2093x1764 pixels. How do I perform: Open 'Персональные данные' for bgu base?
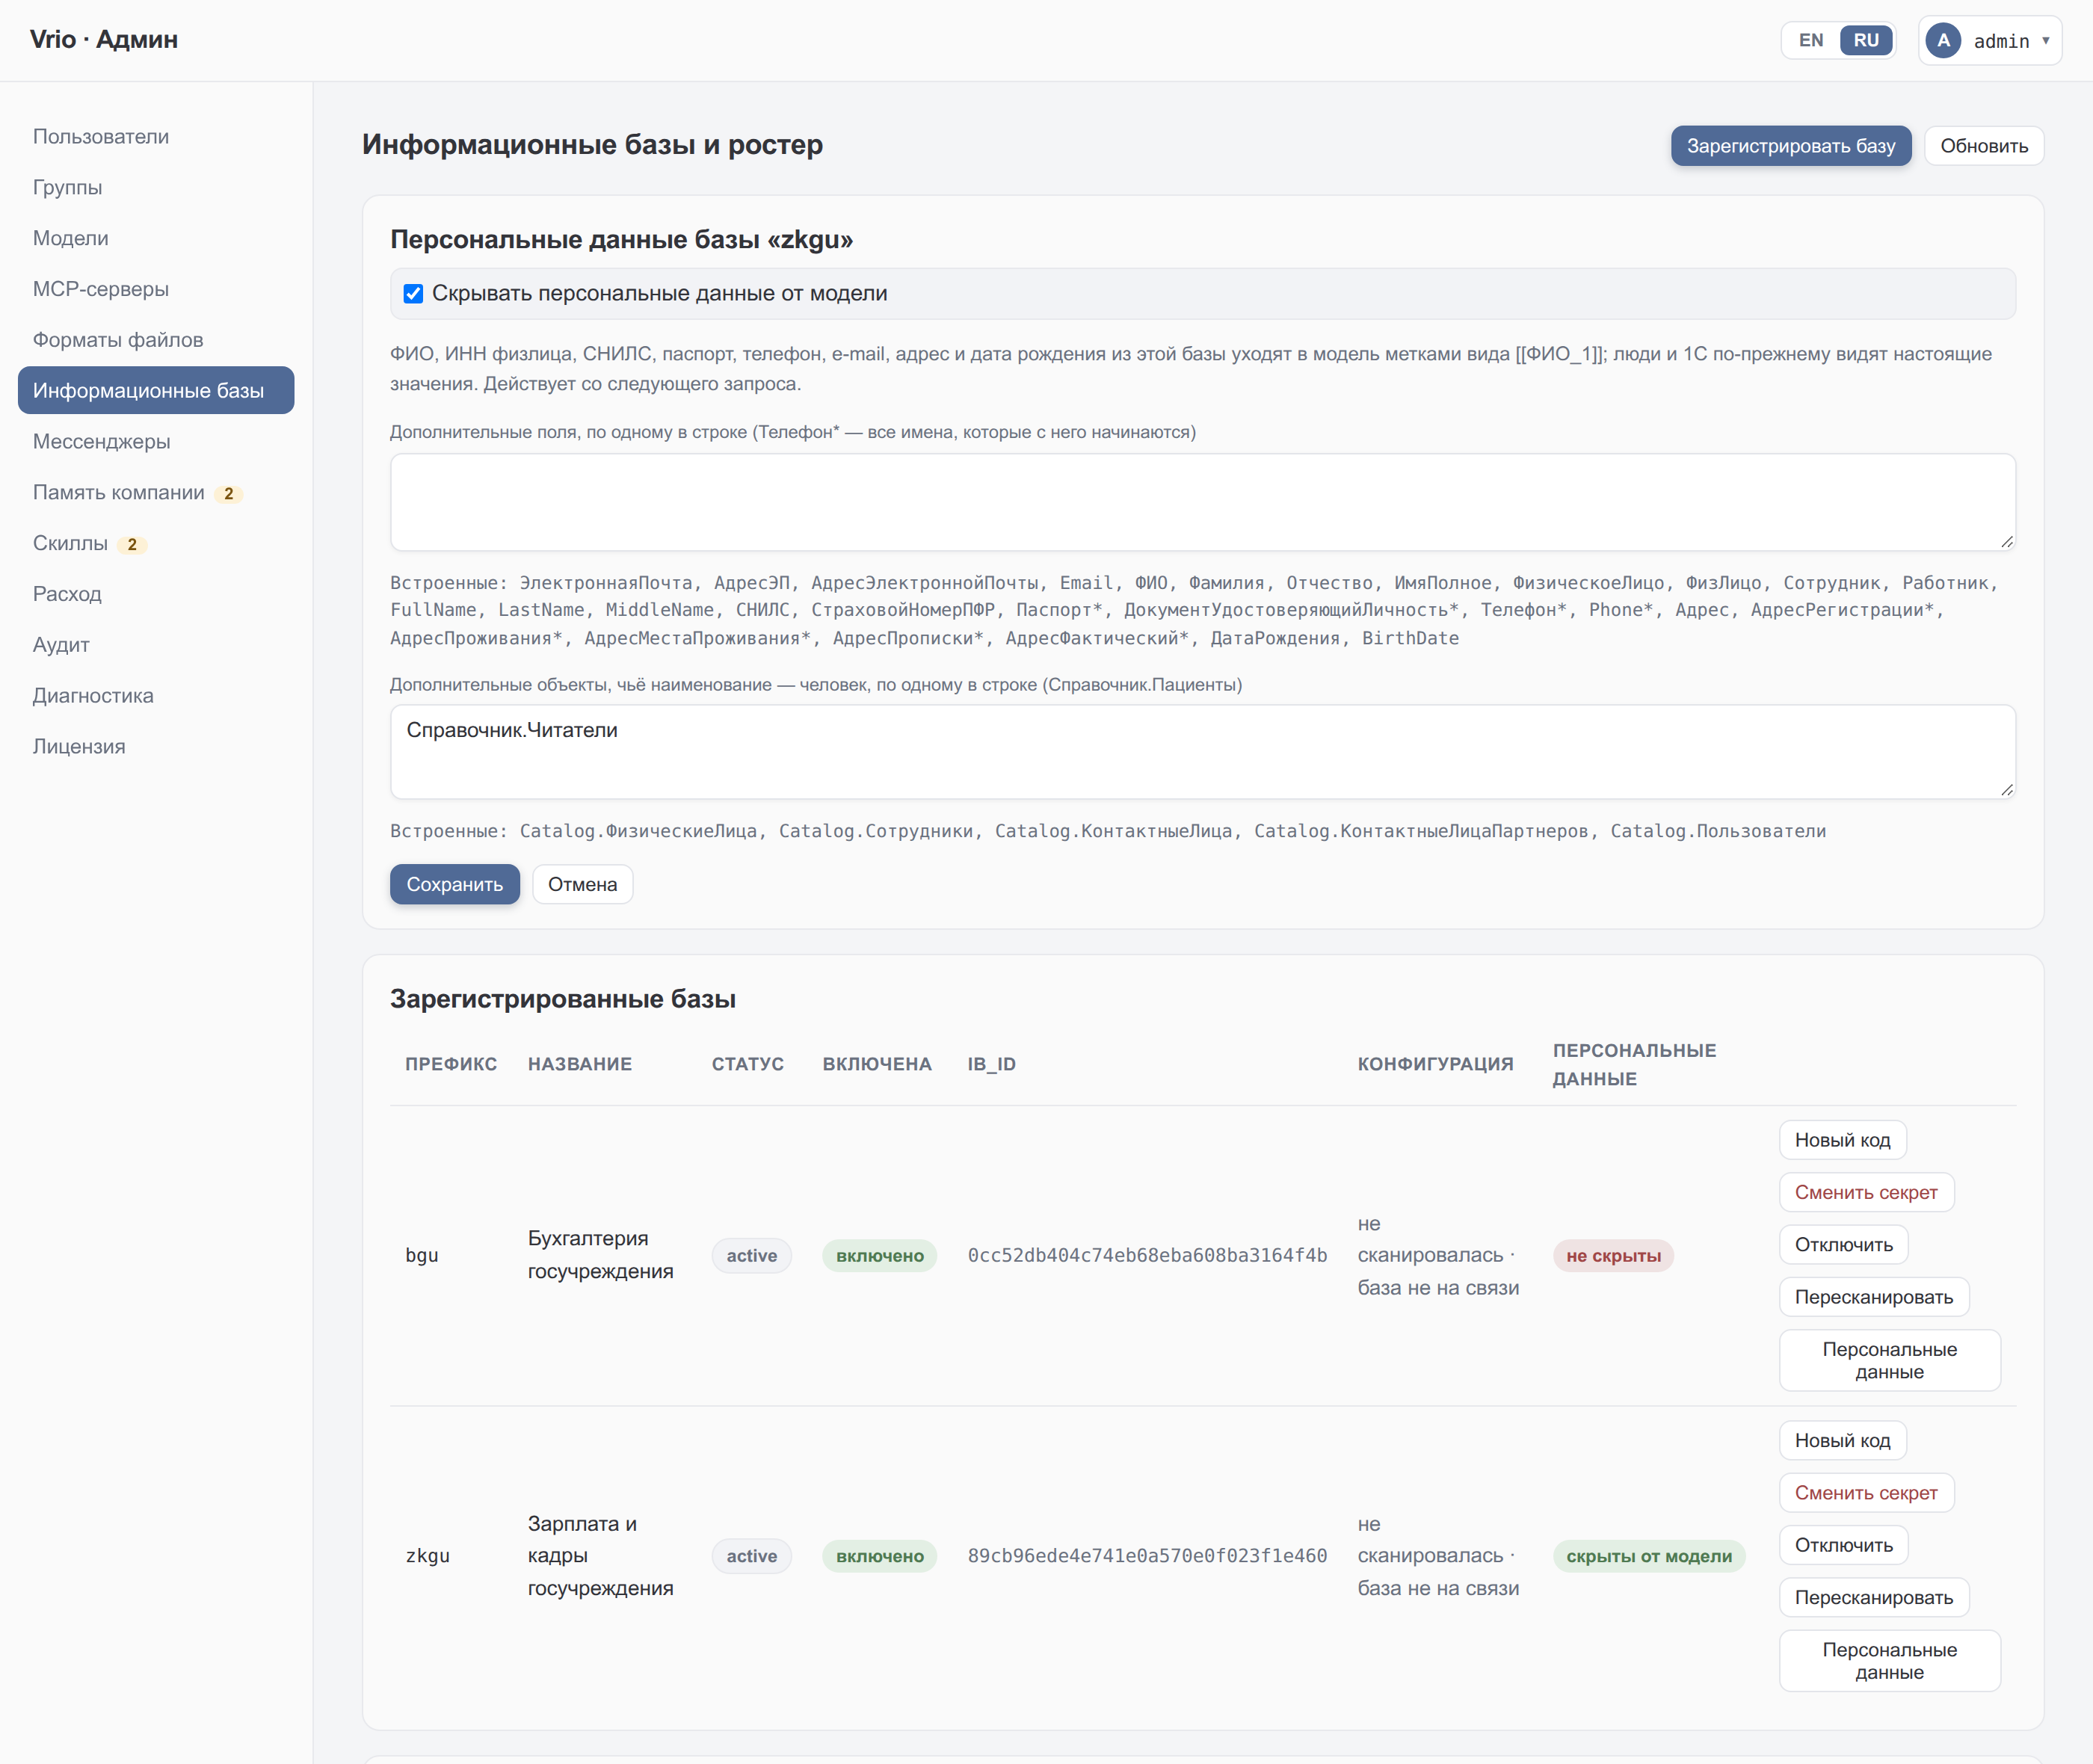pyautogui.click(x=1890, y=1360)
